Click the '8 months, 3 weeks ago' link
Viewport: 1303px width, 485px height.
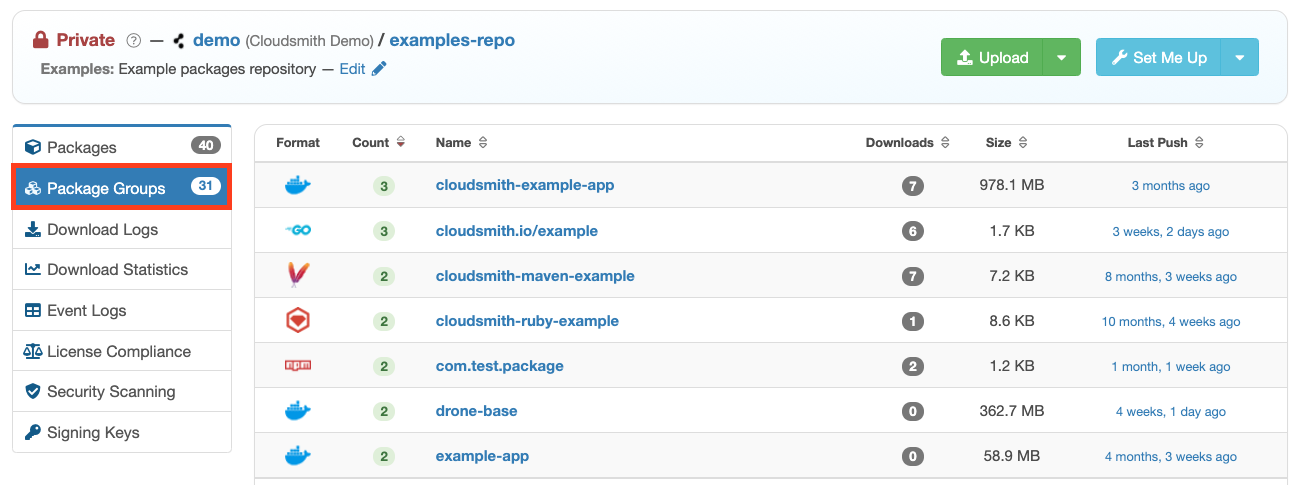point(1170,277)
